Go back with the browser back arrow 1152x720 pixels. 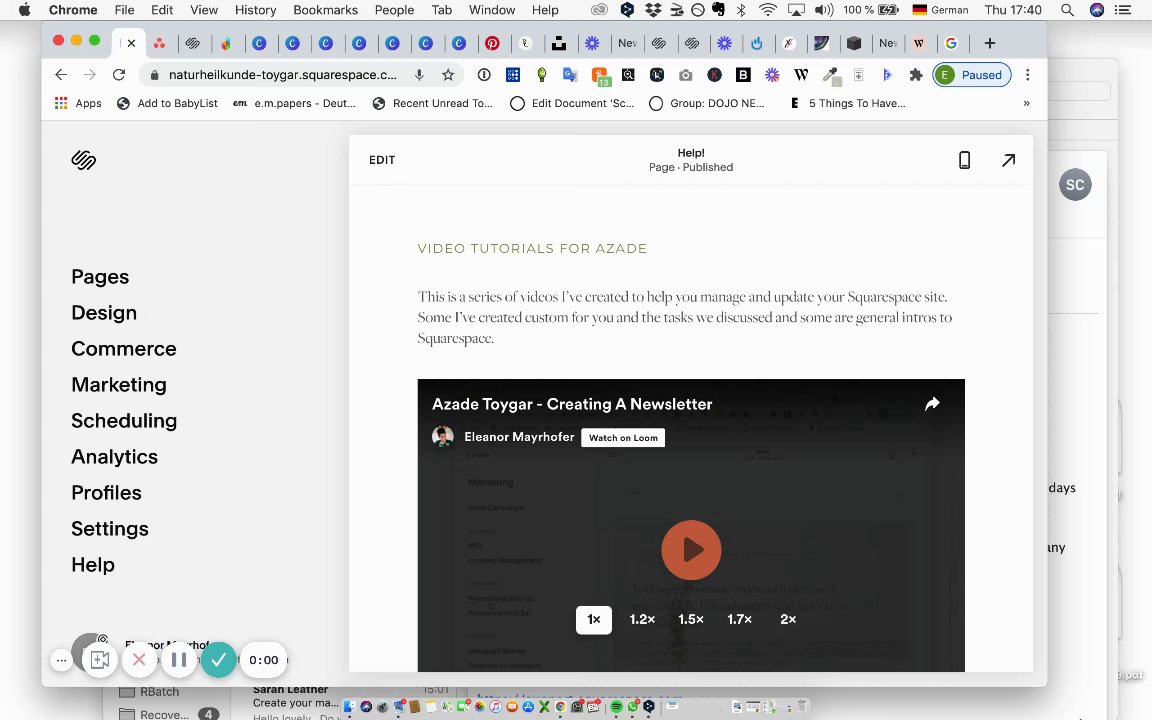tap(61, 75)
